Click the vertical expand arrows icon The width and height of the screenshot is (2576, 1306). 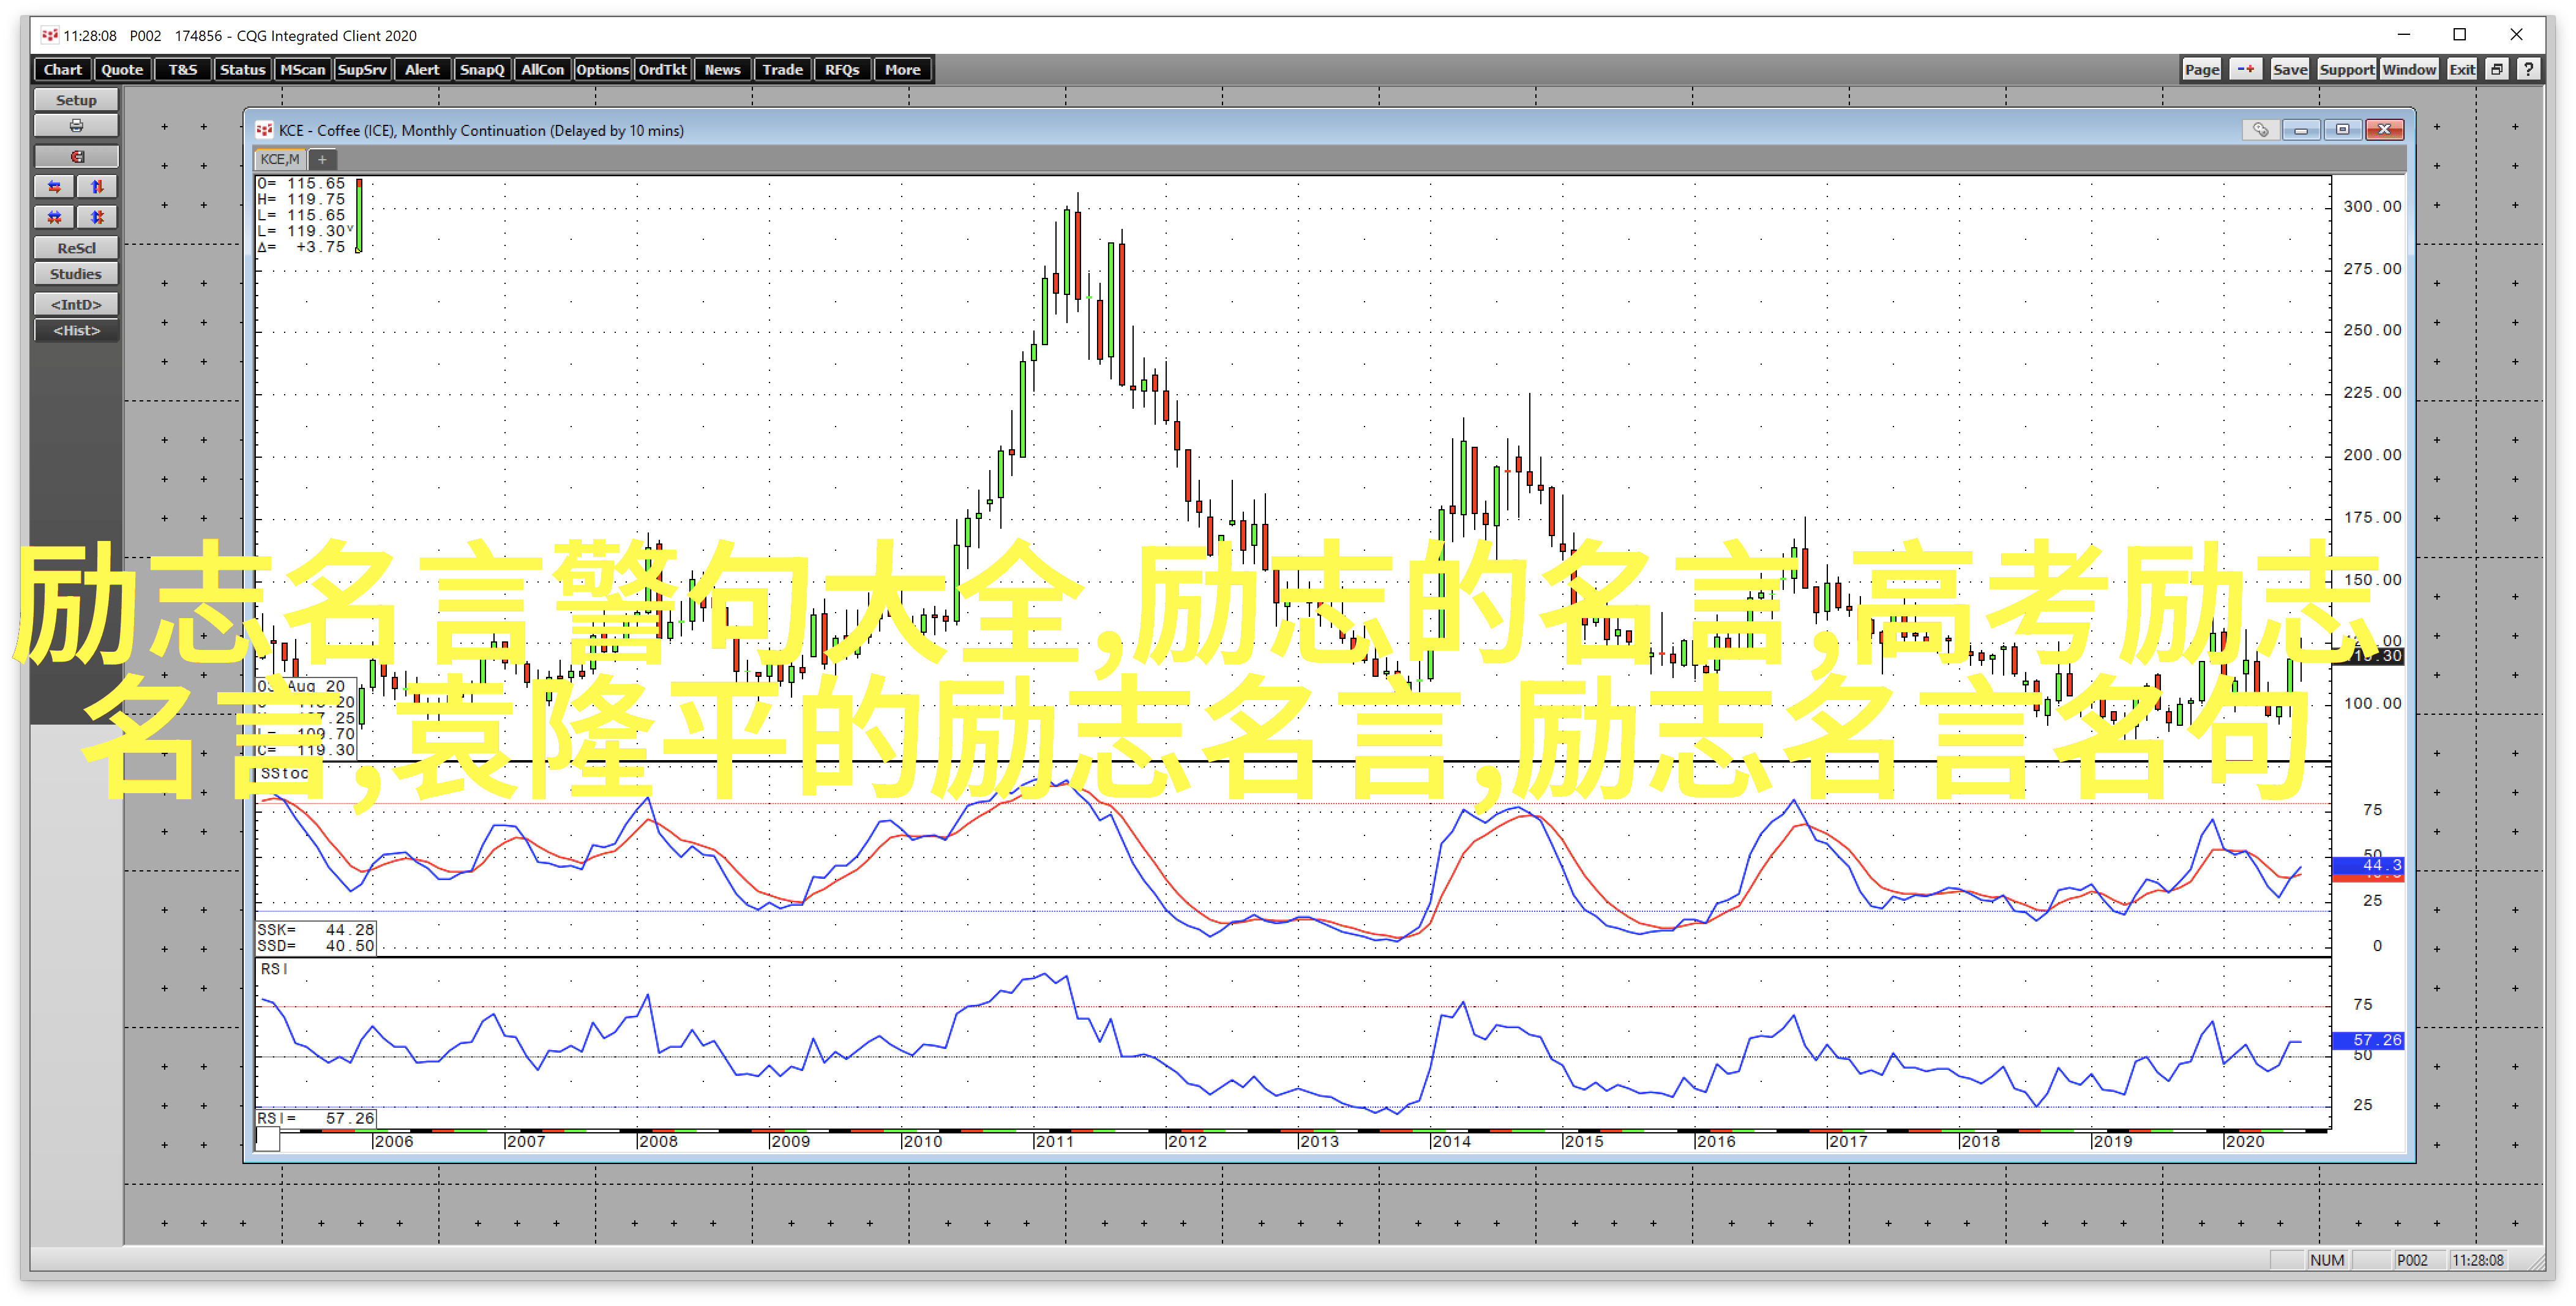[97, 187]
